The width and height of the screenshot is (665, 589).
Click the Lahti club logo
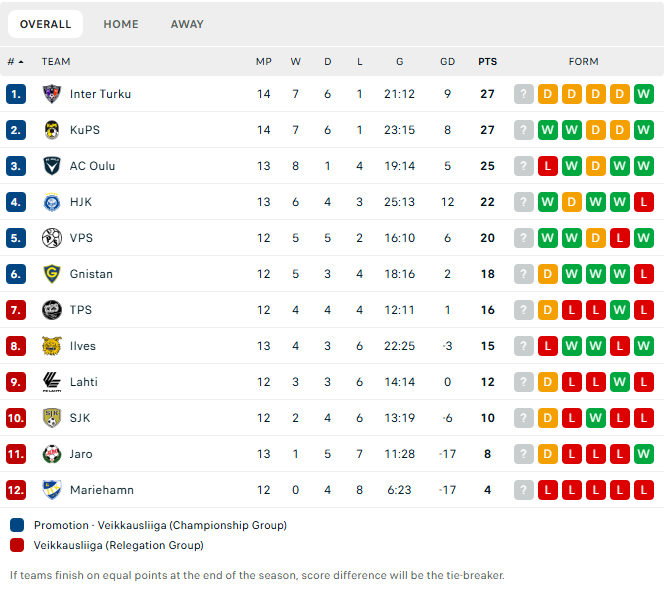pyautogui.click(x=52, y=382)
